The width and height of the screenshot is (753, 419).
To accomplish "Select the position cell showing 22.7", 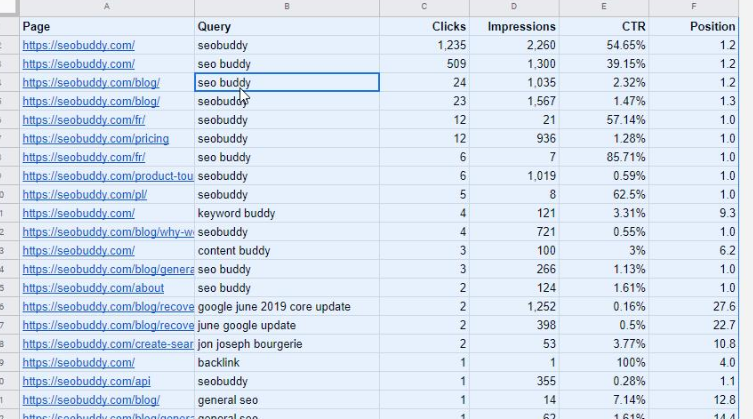I will 693,325.
